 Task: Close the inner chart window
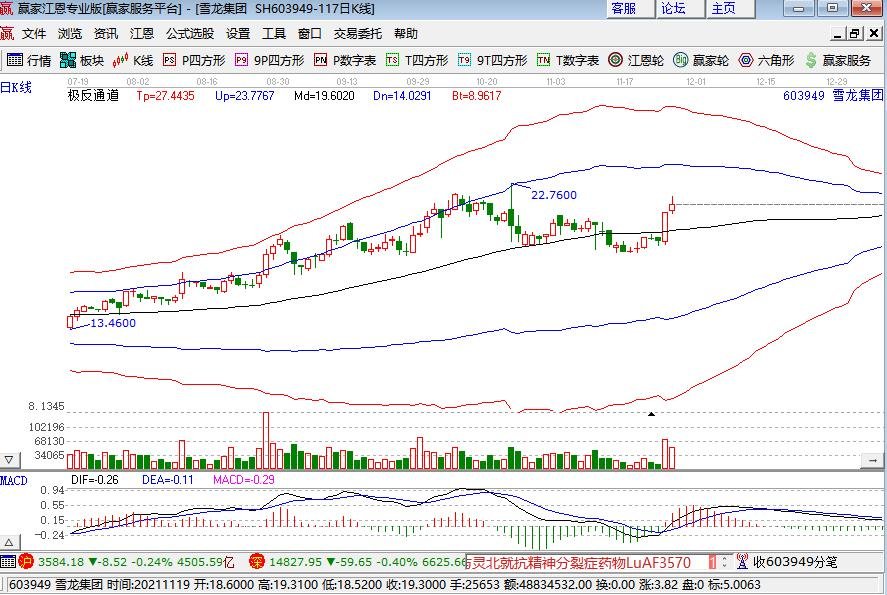873,33
